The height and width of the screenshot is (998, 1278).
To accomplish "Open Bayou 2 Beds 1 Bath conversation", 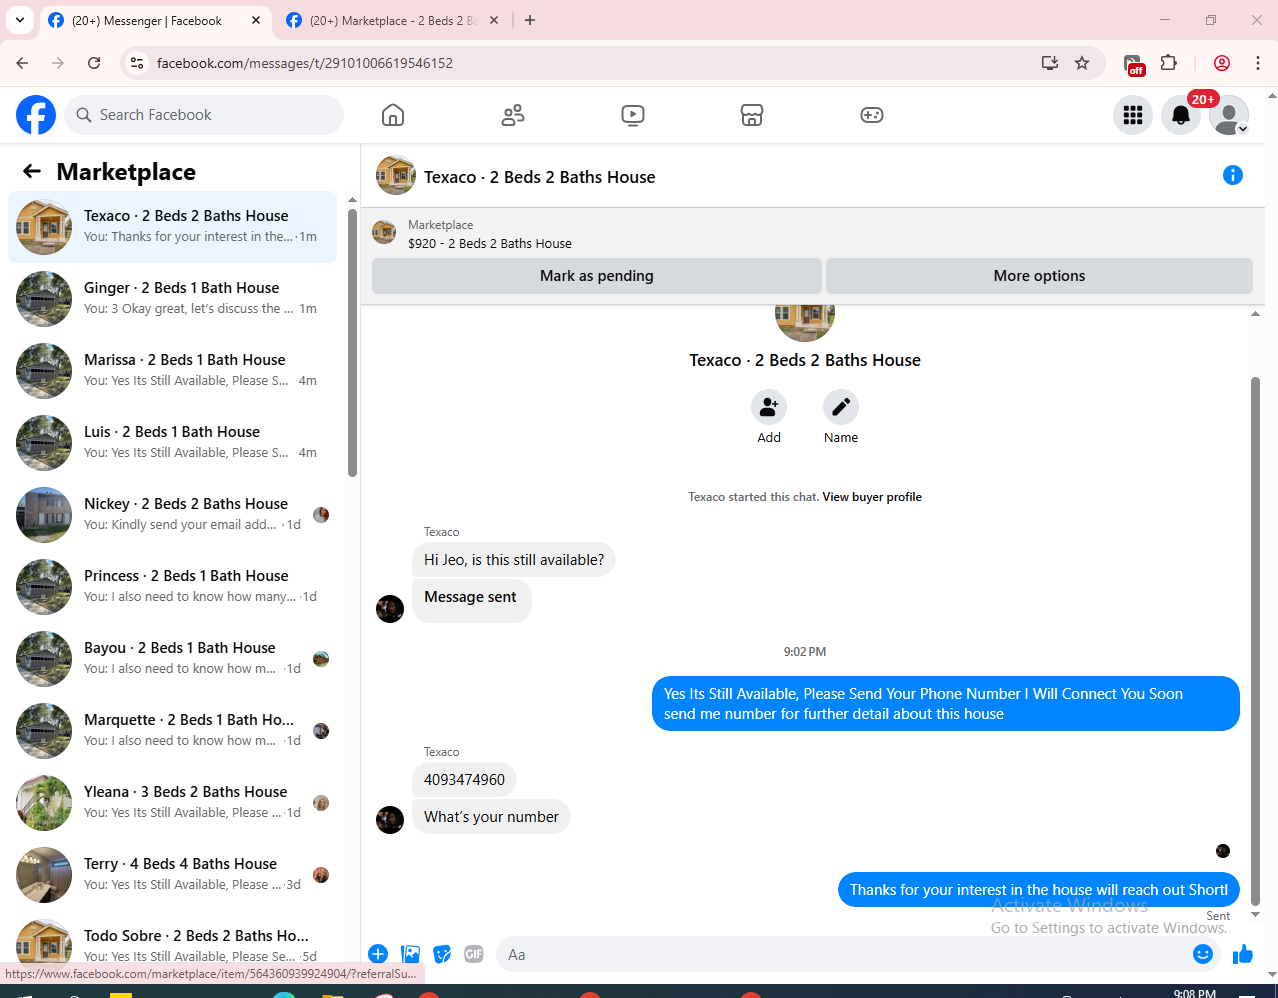I will 172,659.
